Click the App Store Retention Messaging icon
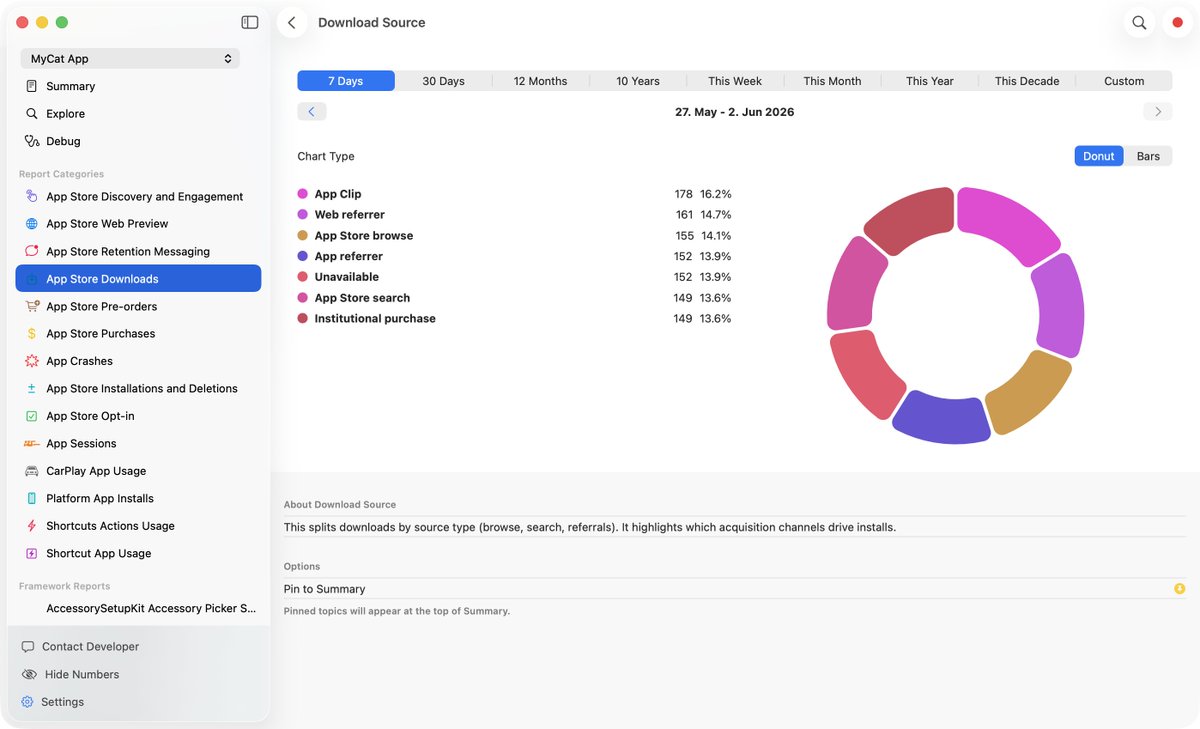This screenshot has height=729, width=1200. coord(32,251)
